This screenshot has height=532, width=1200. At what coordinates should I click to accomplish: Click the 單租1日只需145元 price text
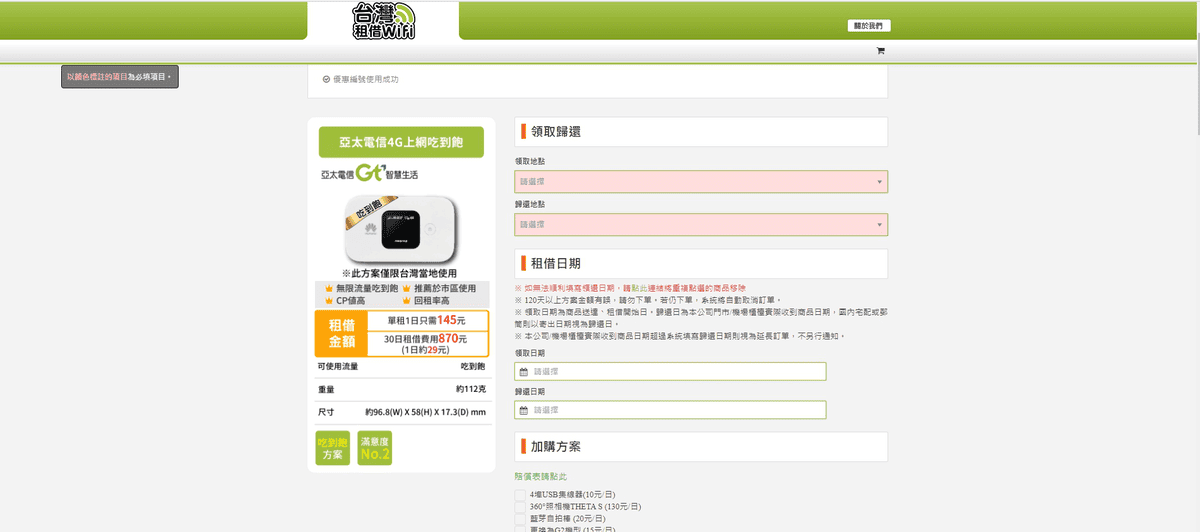point(425,320)
